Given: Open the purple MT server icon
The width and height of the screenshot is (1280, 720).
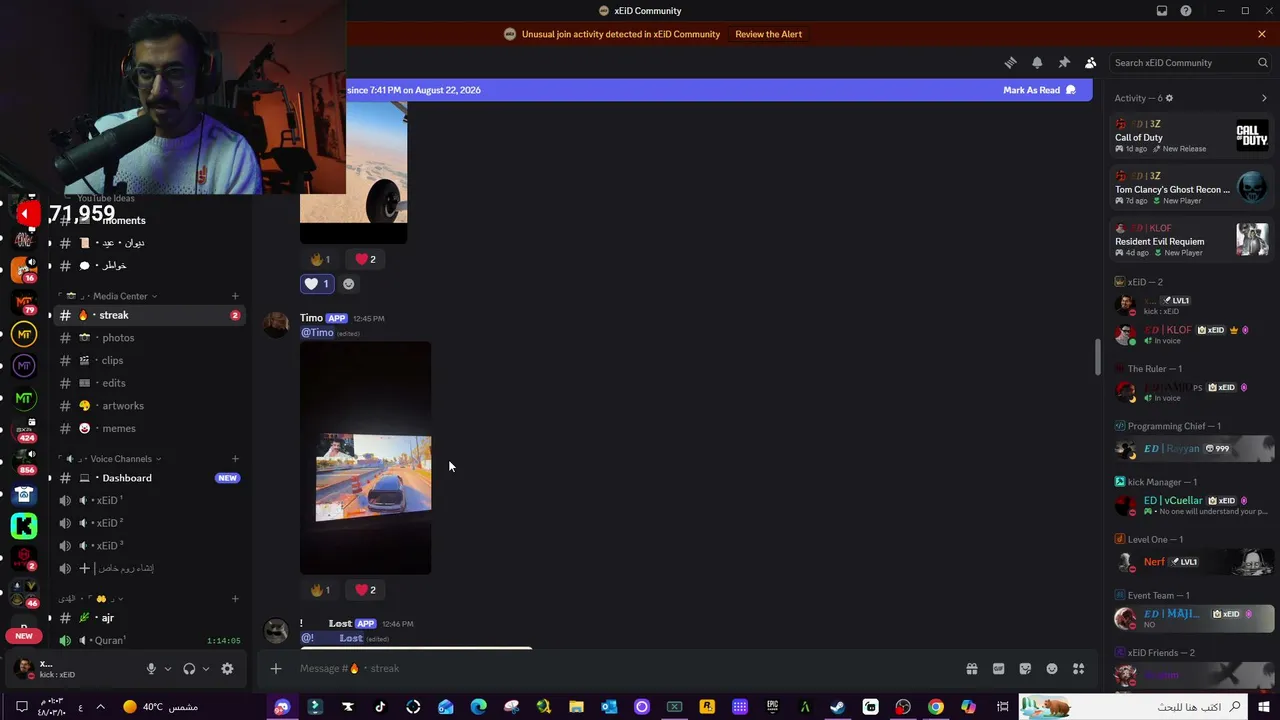Looking at the screenshot, I should (24, 366).
